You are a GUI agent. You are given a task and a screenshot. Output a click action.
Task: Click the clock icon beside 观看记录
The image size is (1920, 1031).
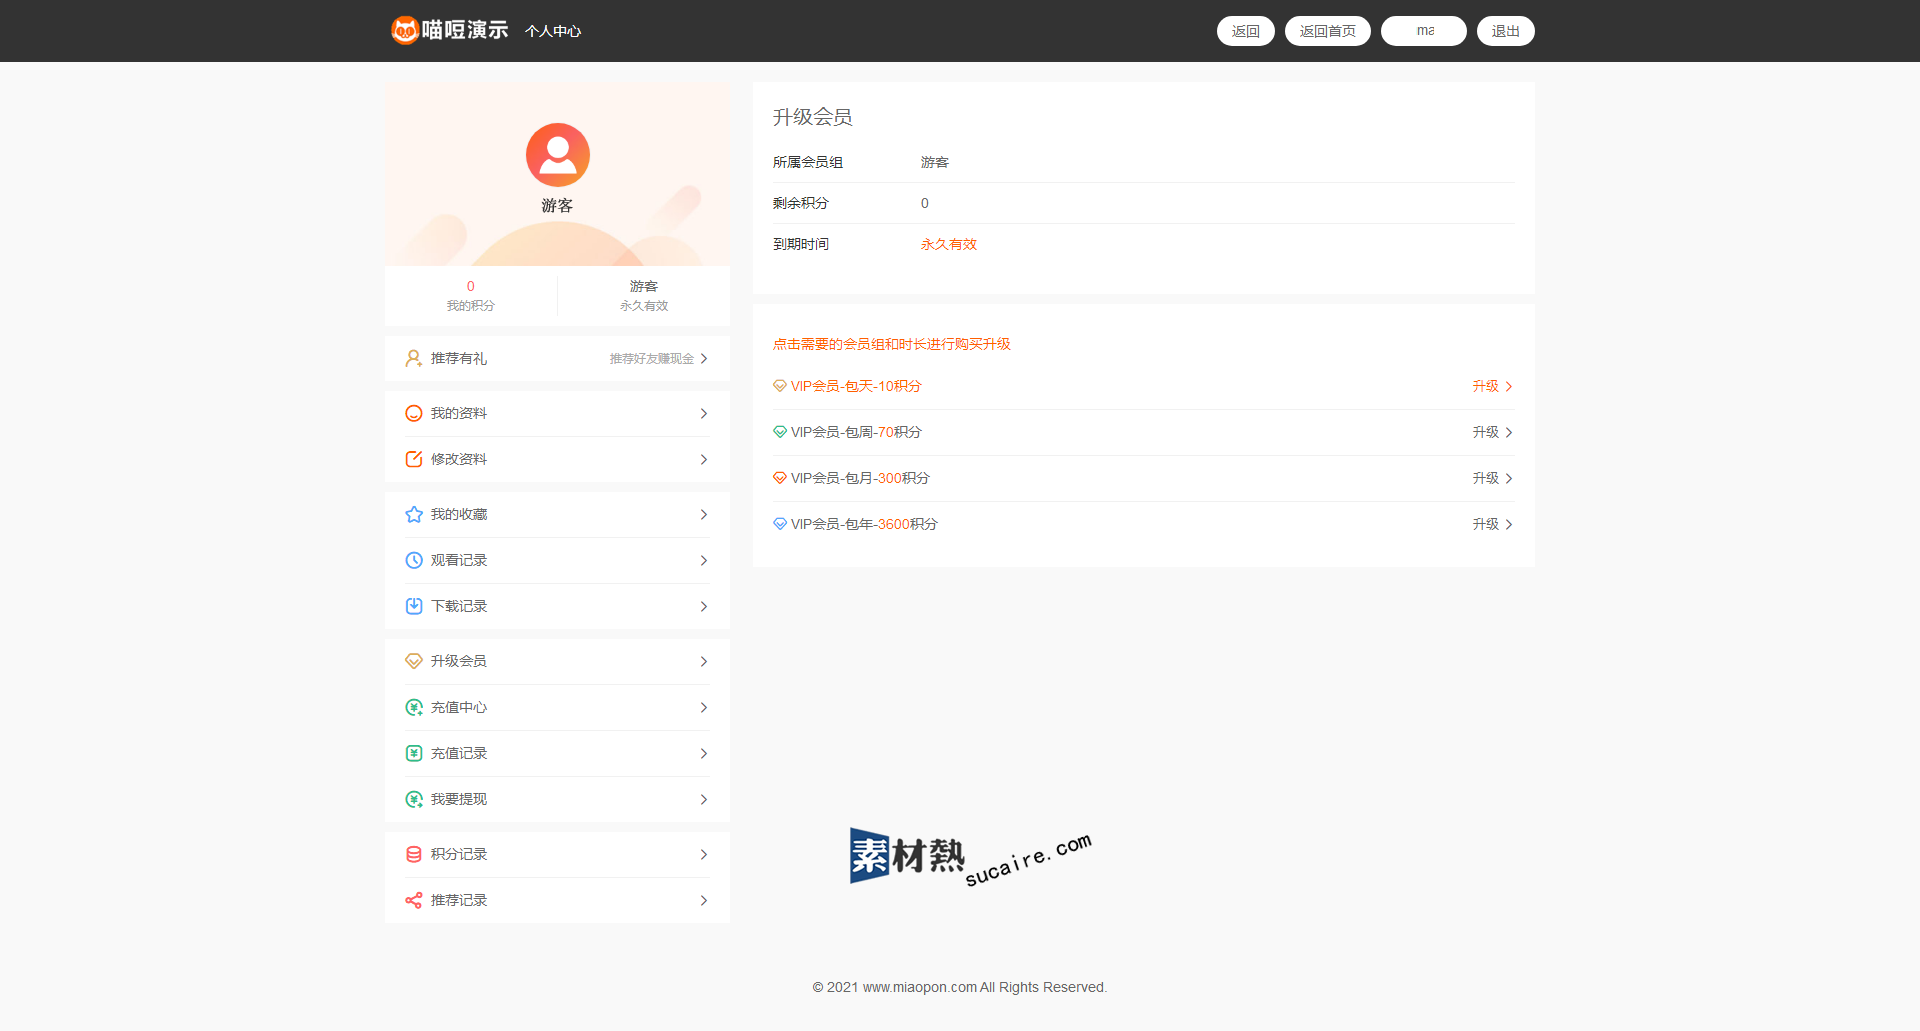[414, 560]
